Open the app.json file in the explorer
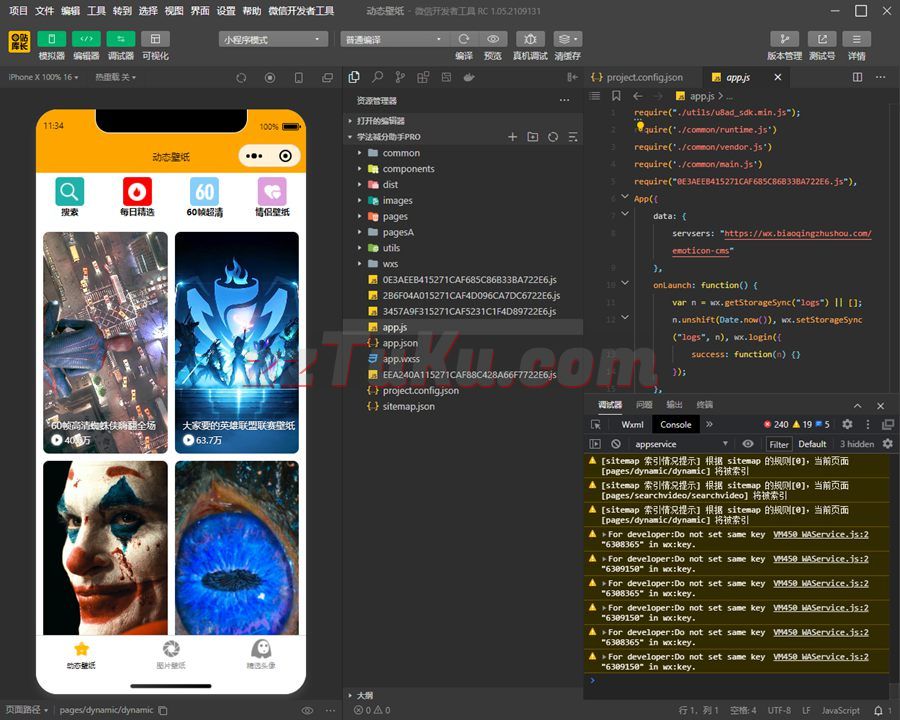The height and width of the screenshot is (720, 900). 400,343
